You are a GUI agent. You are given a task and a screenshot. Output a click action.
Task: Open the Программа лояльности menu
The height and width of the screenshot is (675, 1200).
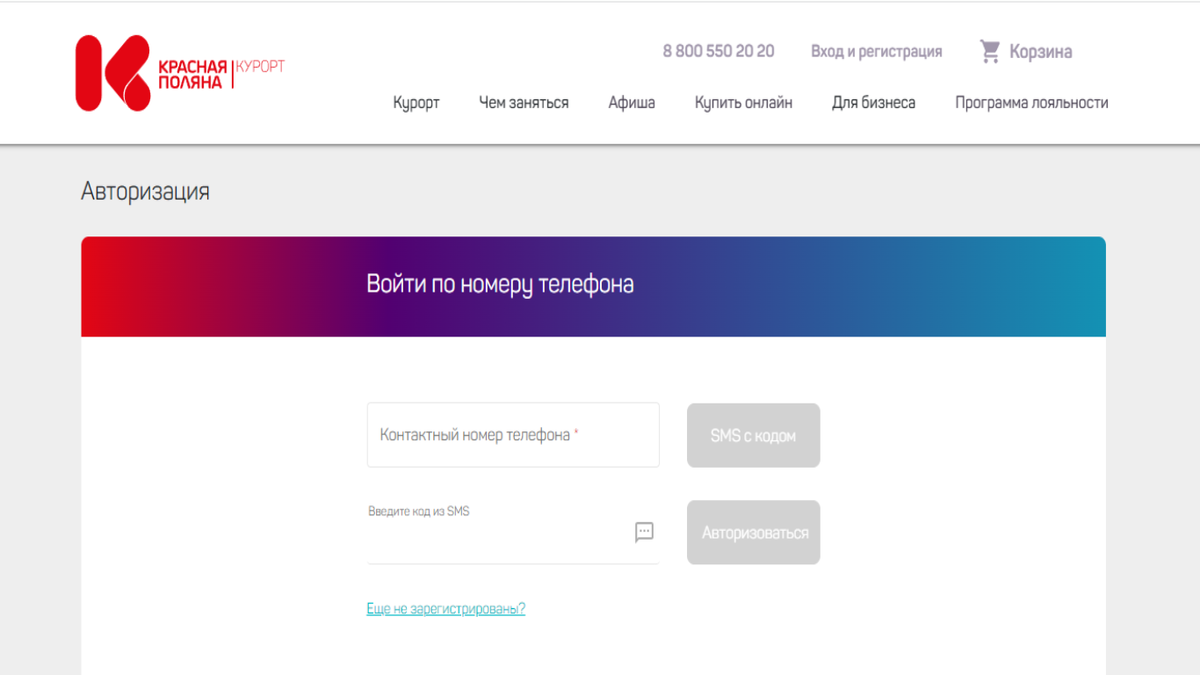[1032, 102]
